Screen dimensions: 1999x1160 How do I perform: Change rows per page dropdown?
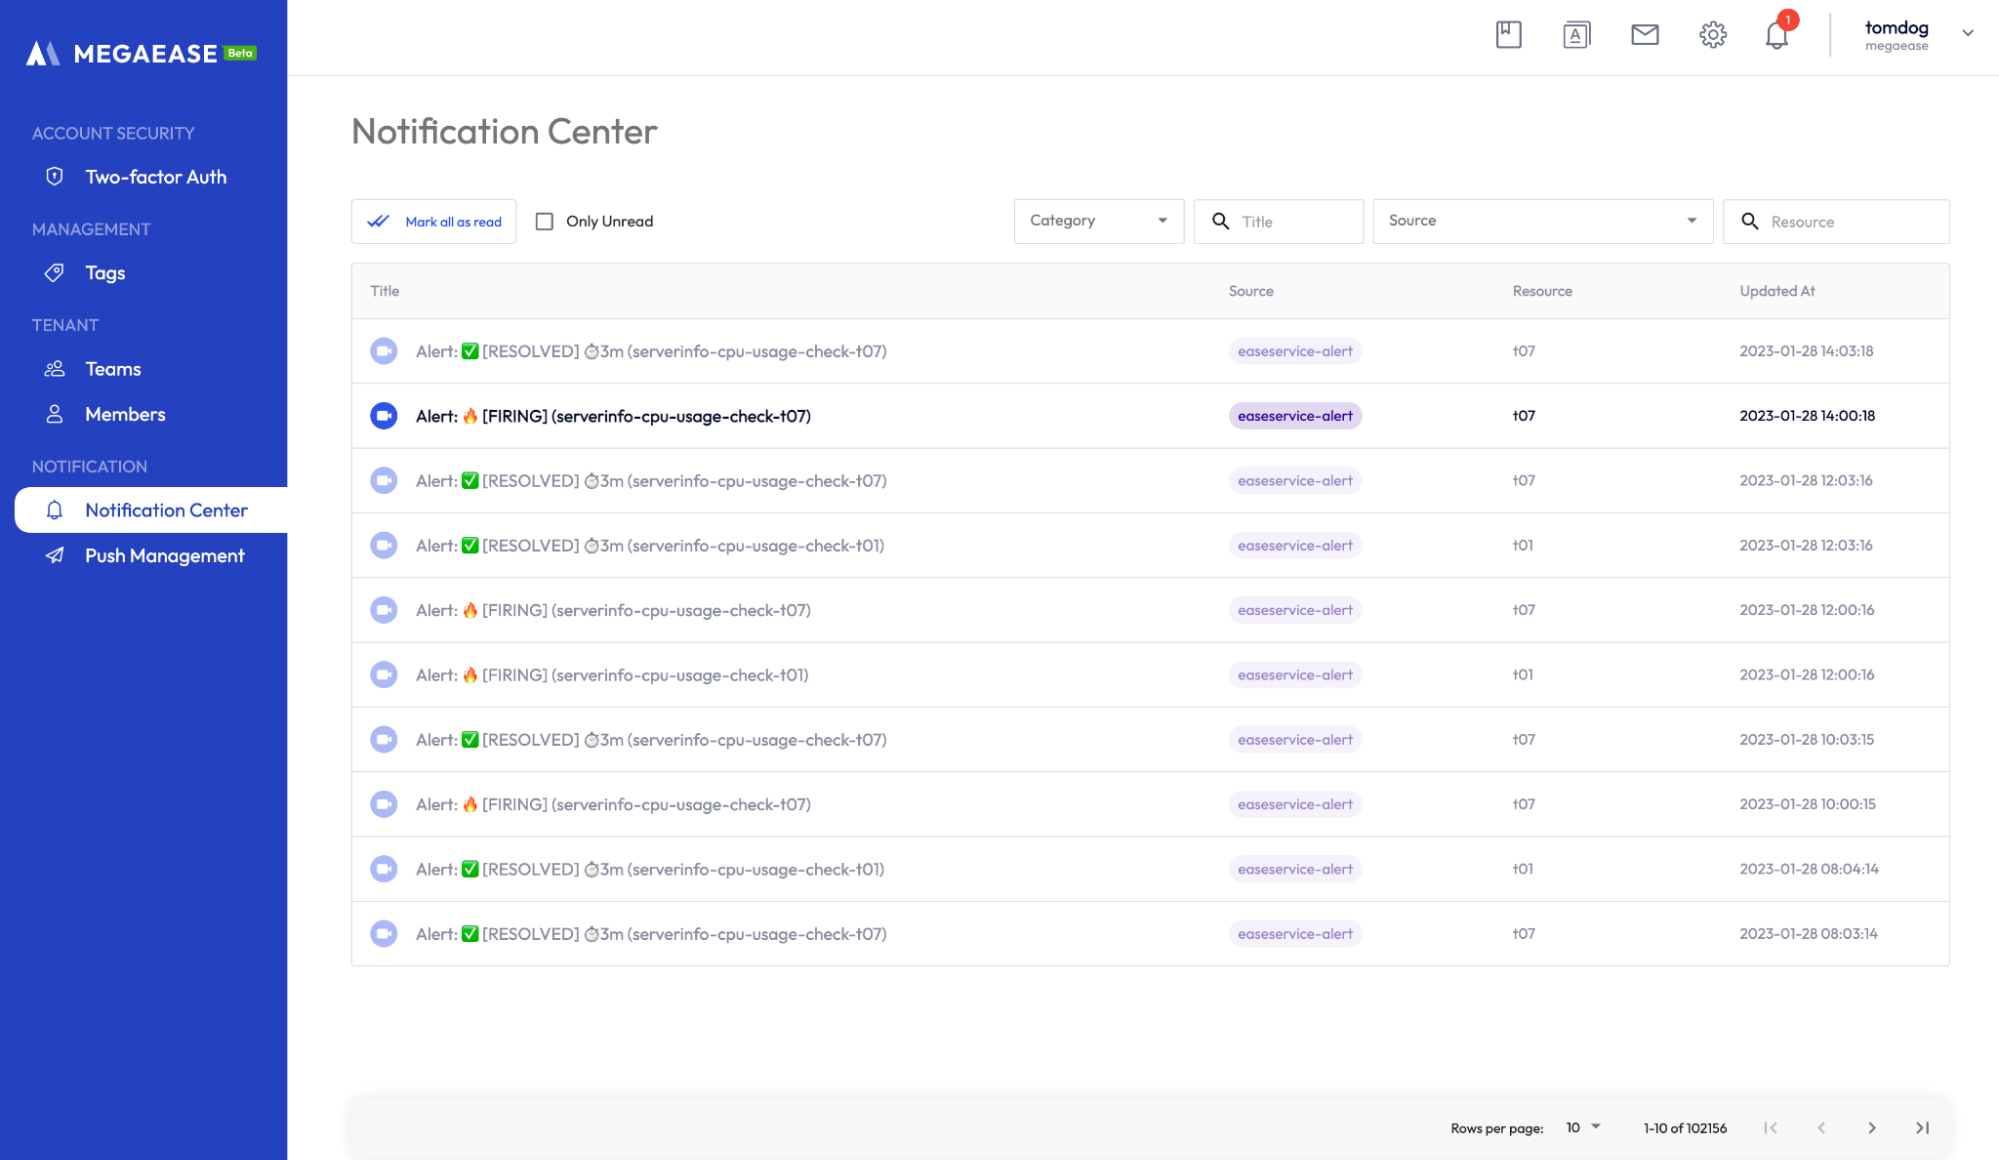[x=1583, y=1127]
